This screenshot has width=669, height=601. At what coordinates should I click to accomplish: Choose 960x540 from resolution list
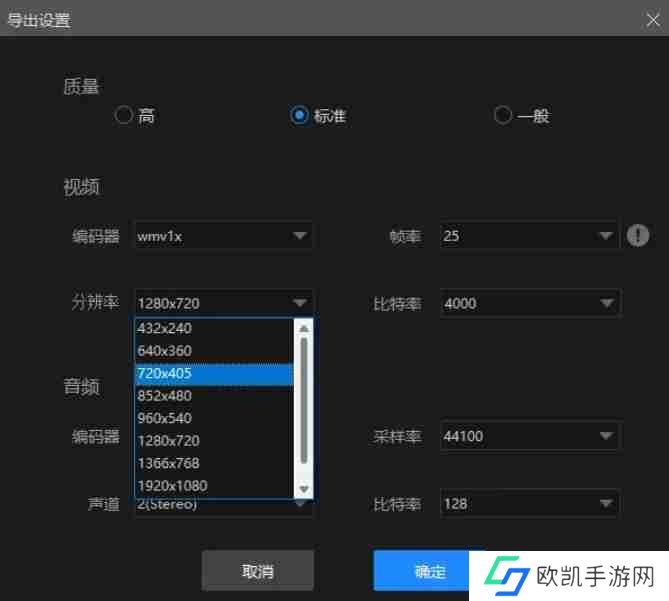point(215,418)
